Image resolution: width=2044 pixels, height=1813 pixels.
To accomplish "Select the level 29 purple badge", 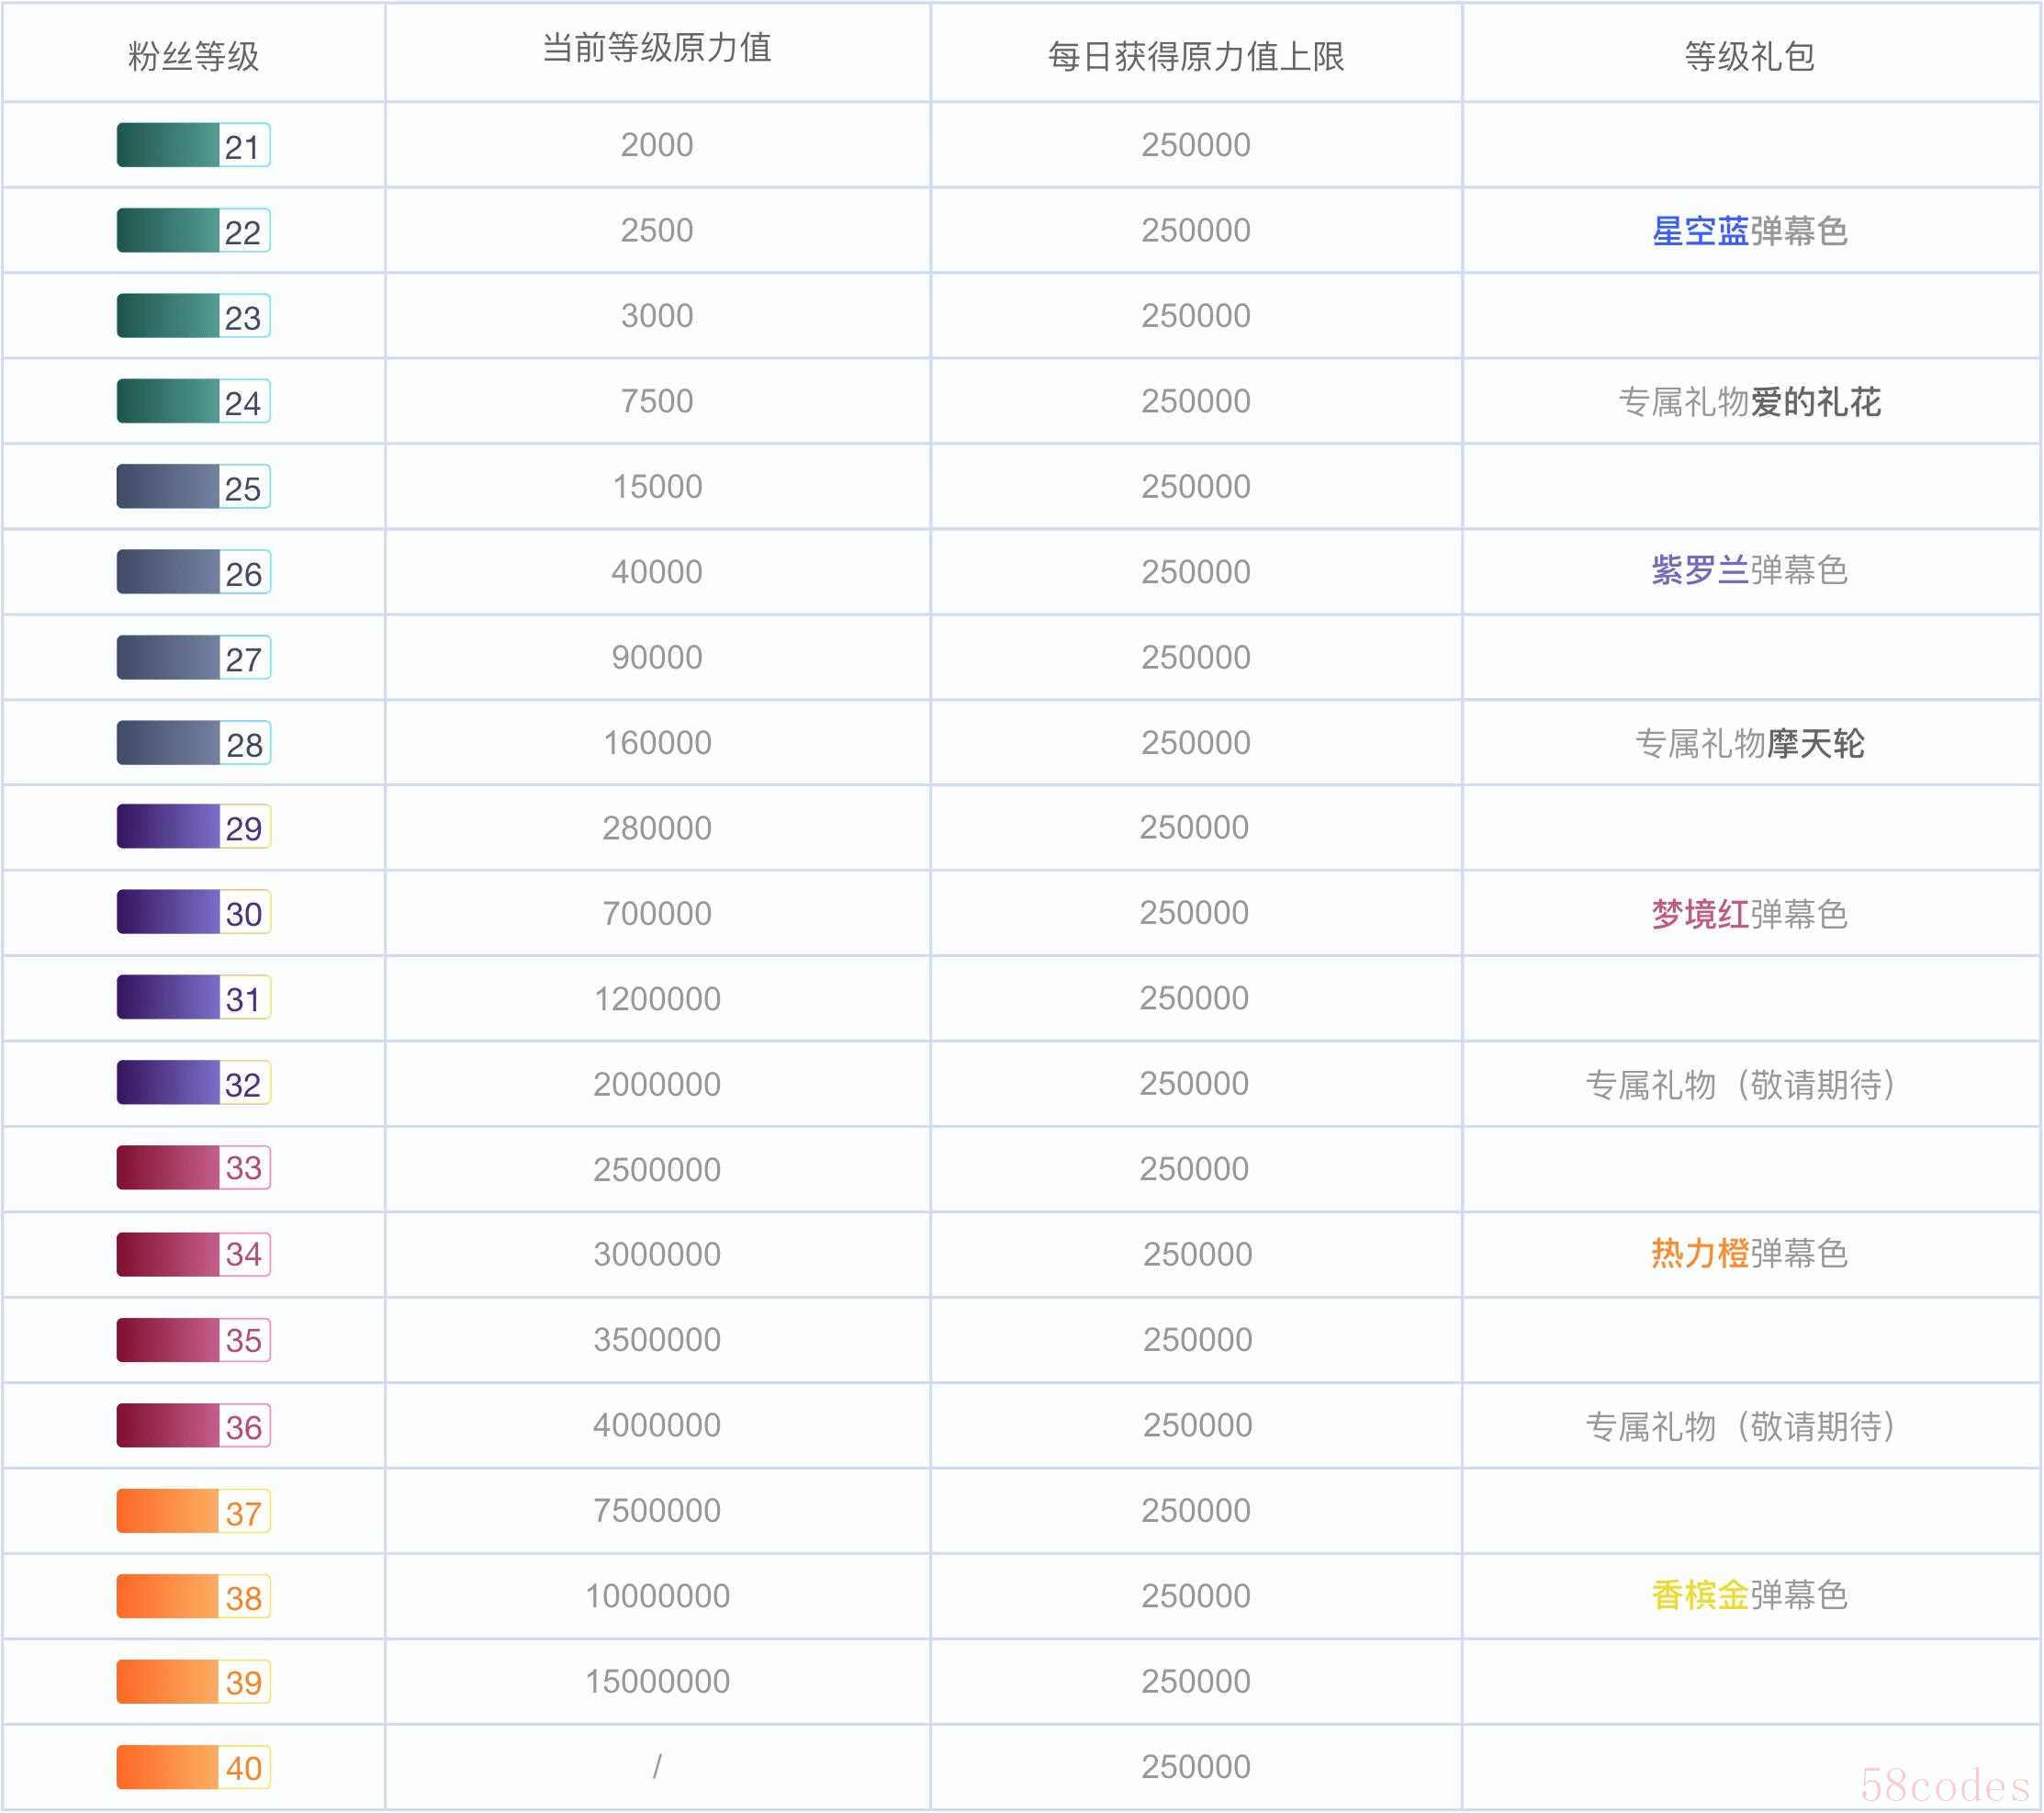I will pos(193,827).
